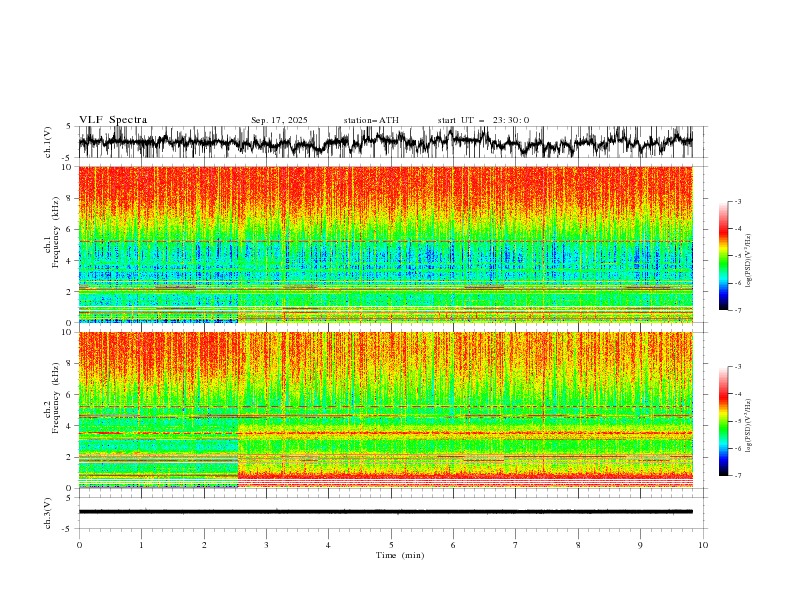
Task: Click the ch.2 spectrogram panel
Action: pyautogui.click(x=385, y=410)
